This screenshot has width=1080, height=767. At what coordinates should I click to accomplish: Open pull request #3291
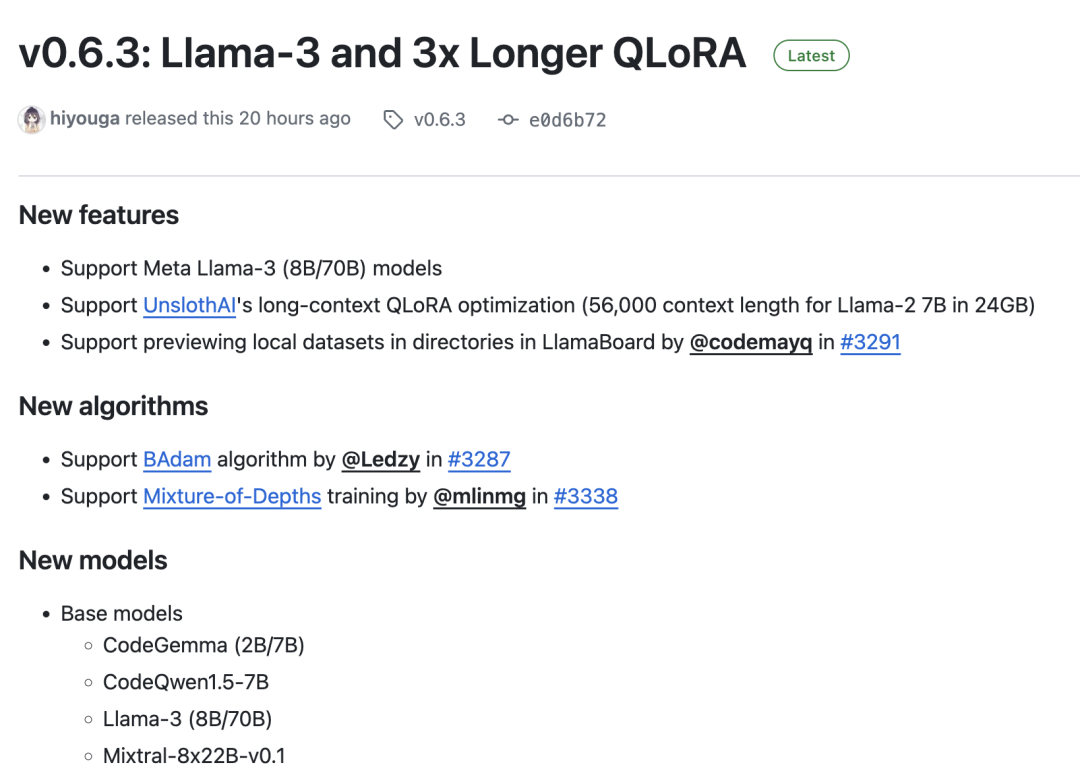[870, 342]
